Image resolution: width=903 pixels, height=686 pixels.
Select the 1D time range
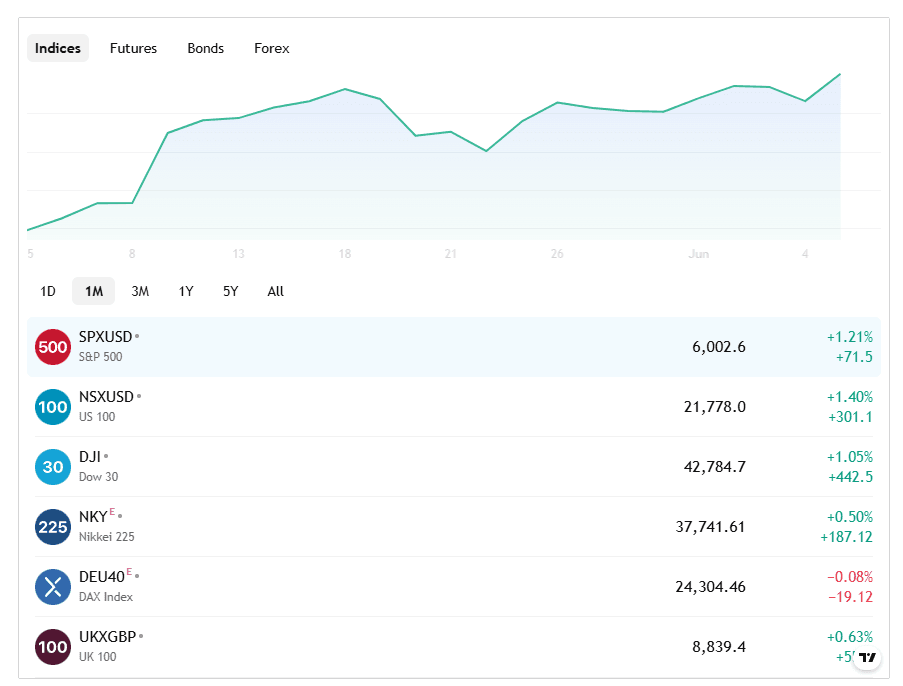48,291
